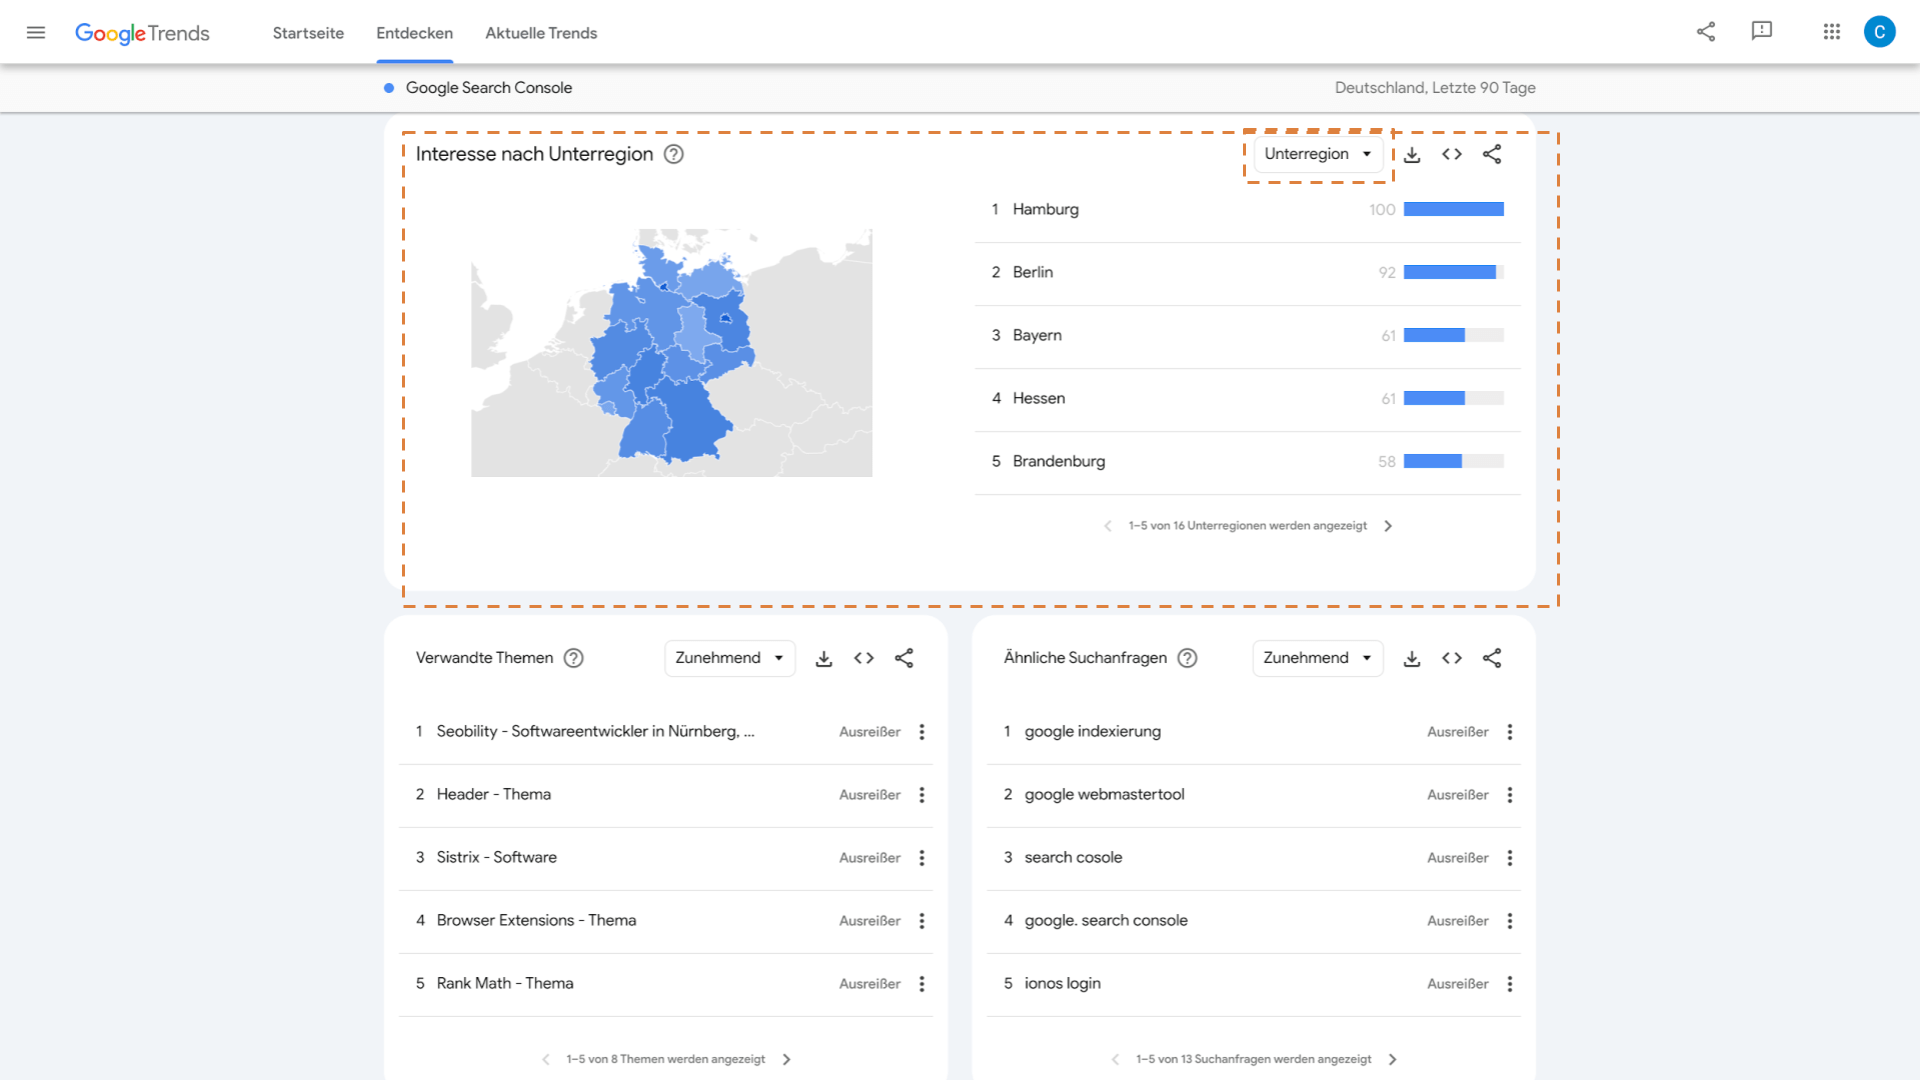Viewport: 1920px width, 1080px height.
Task: Show next page of Themen
Action: tap(787, 1059)
